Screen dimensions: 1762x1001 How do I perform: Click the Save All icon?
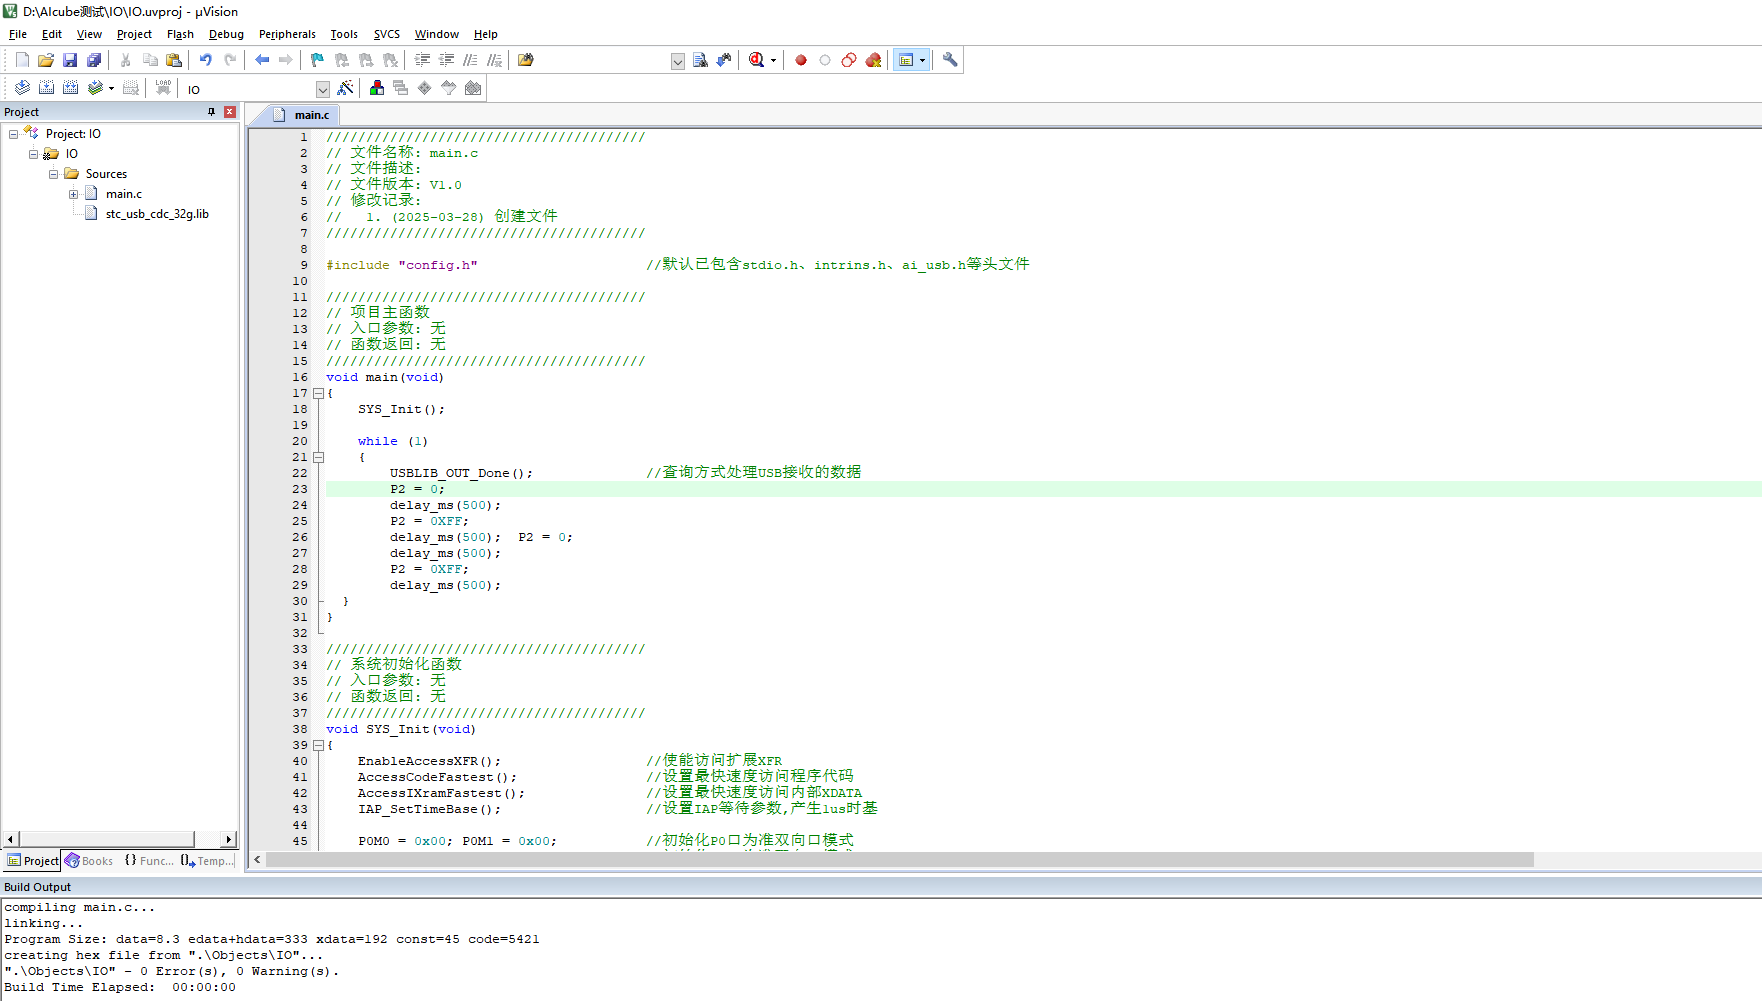94,60
